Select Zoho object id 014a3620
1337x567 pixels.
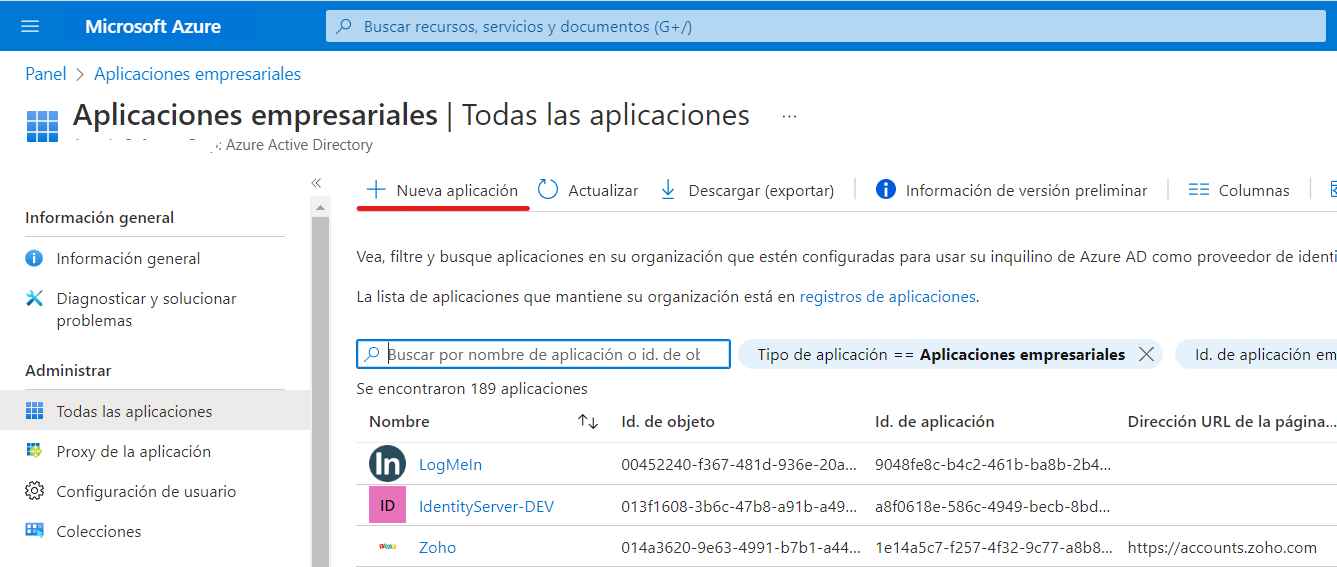coord(739,548)
